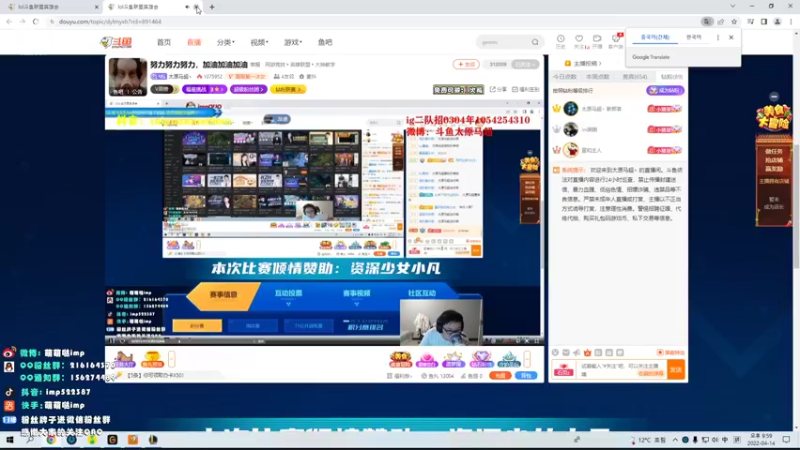
Task: Select the 赛事视频 tab in the stream
Action: (x=357, y=294)
